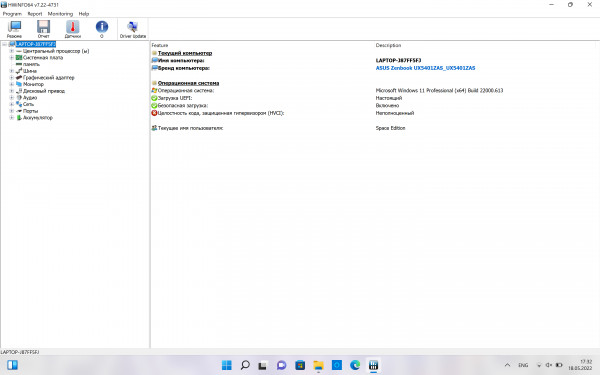
Task: Click the Имя компьютера row label
Action: (x=181, y=60)
